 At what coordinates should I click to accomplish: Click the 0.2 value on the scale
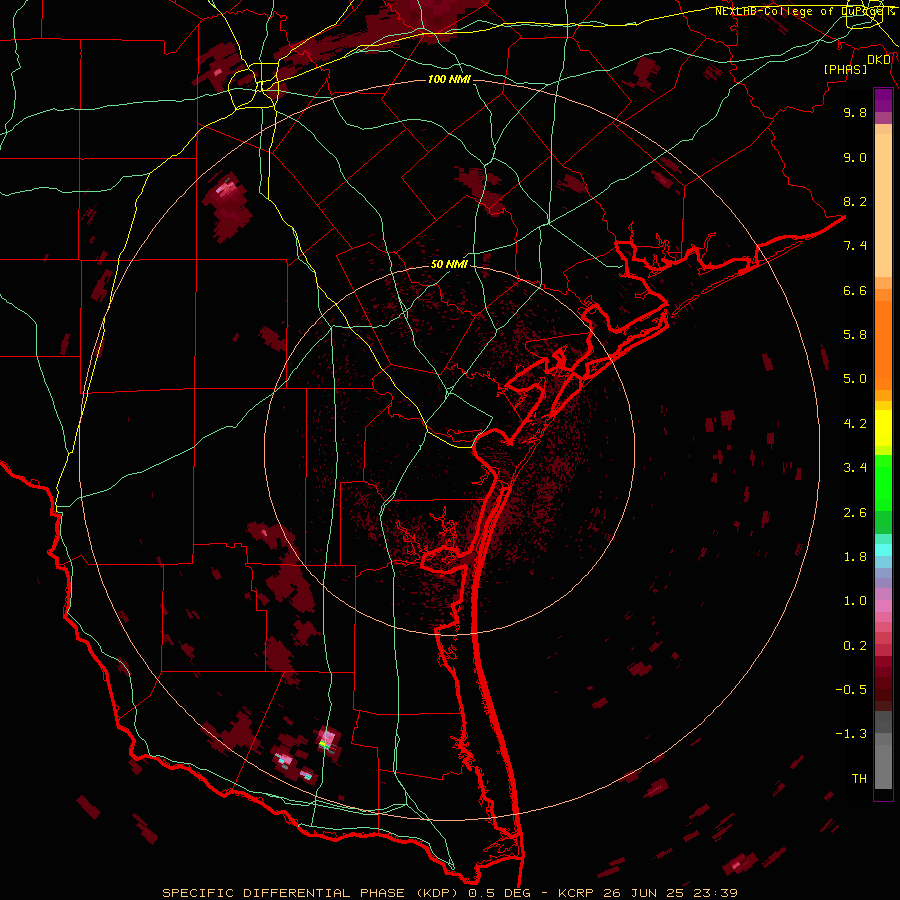[x=855, y=646]
